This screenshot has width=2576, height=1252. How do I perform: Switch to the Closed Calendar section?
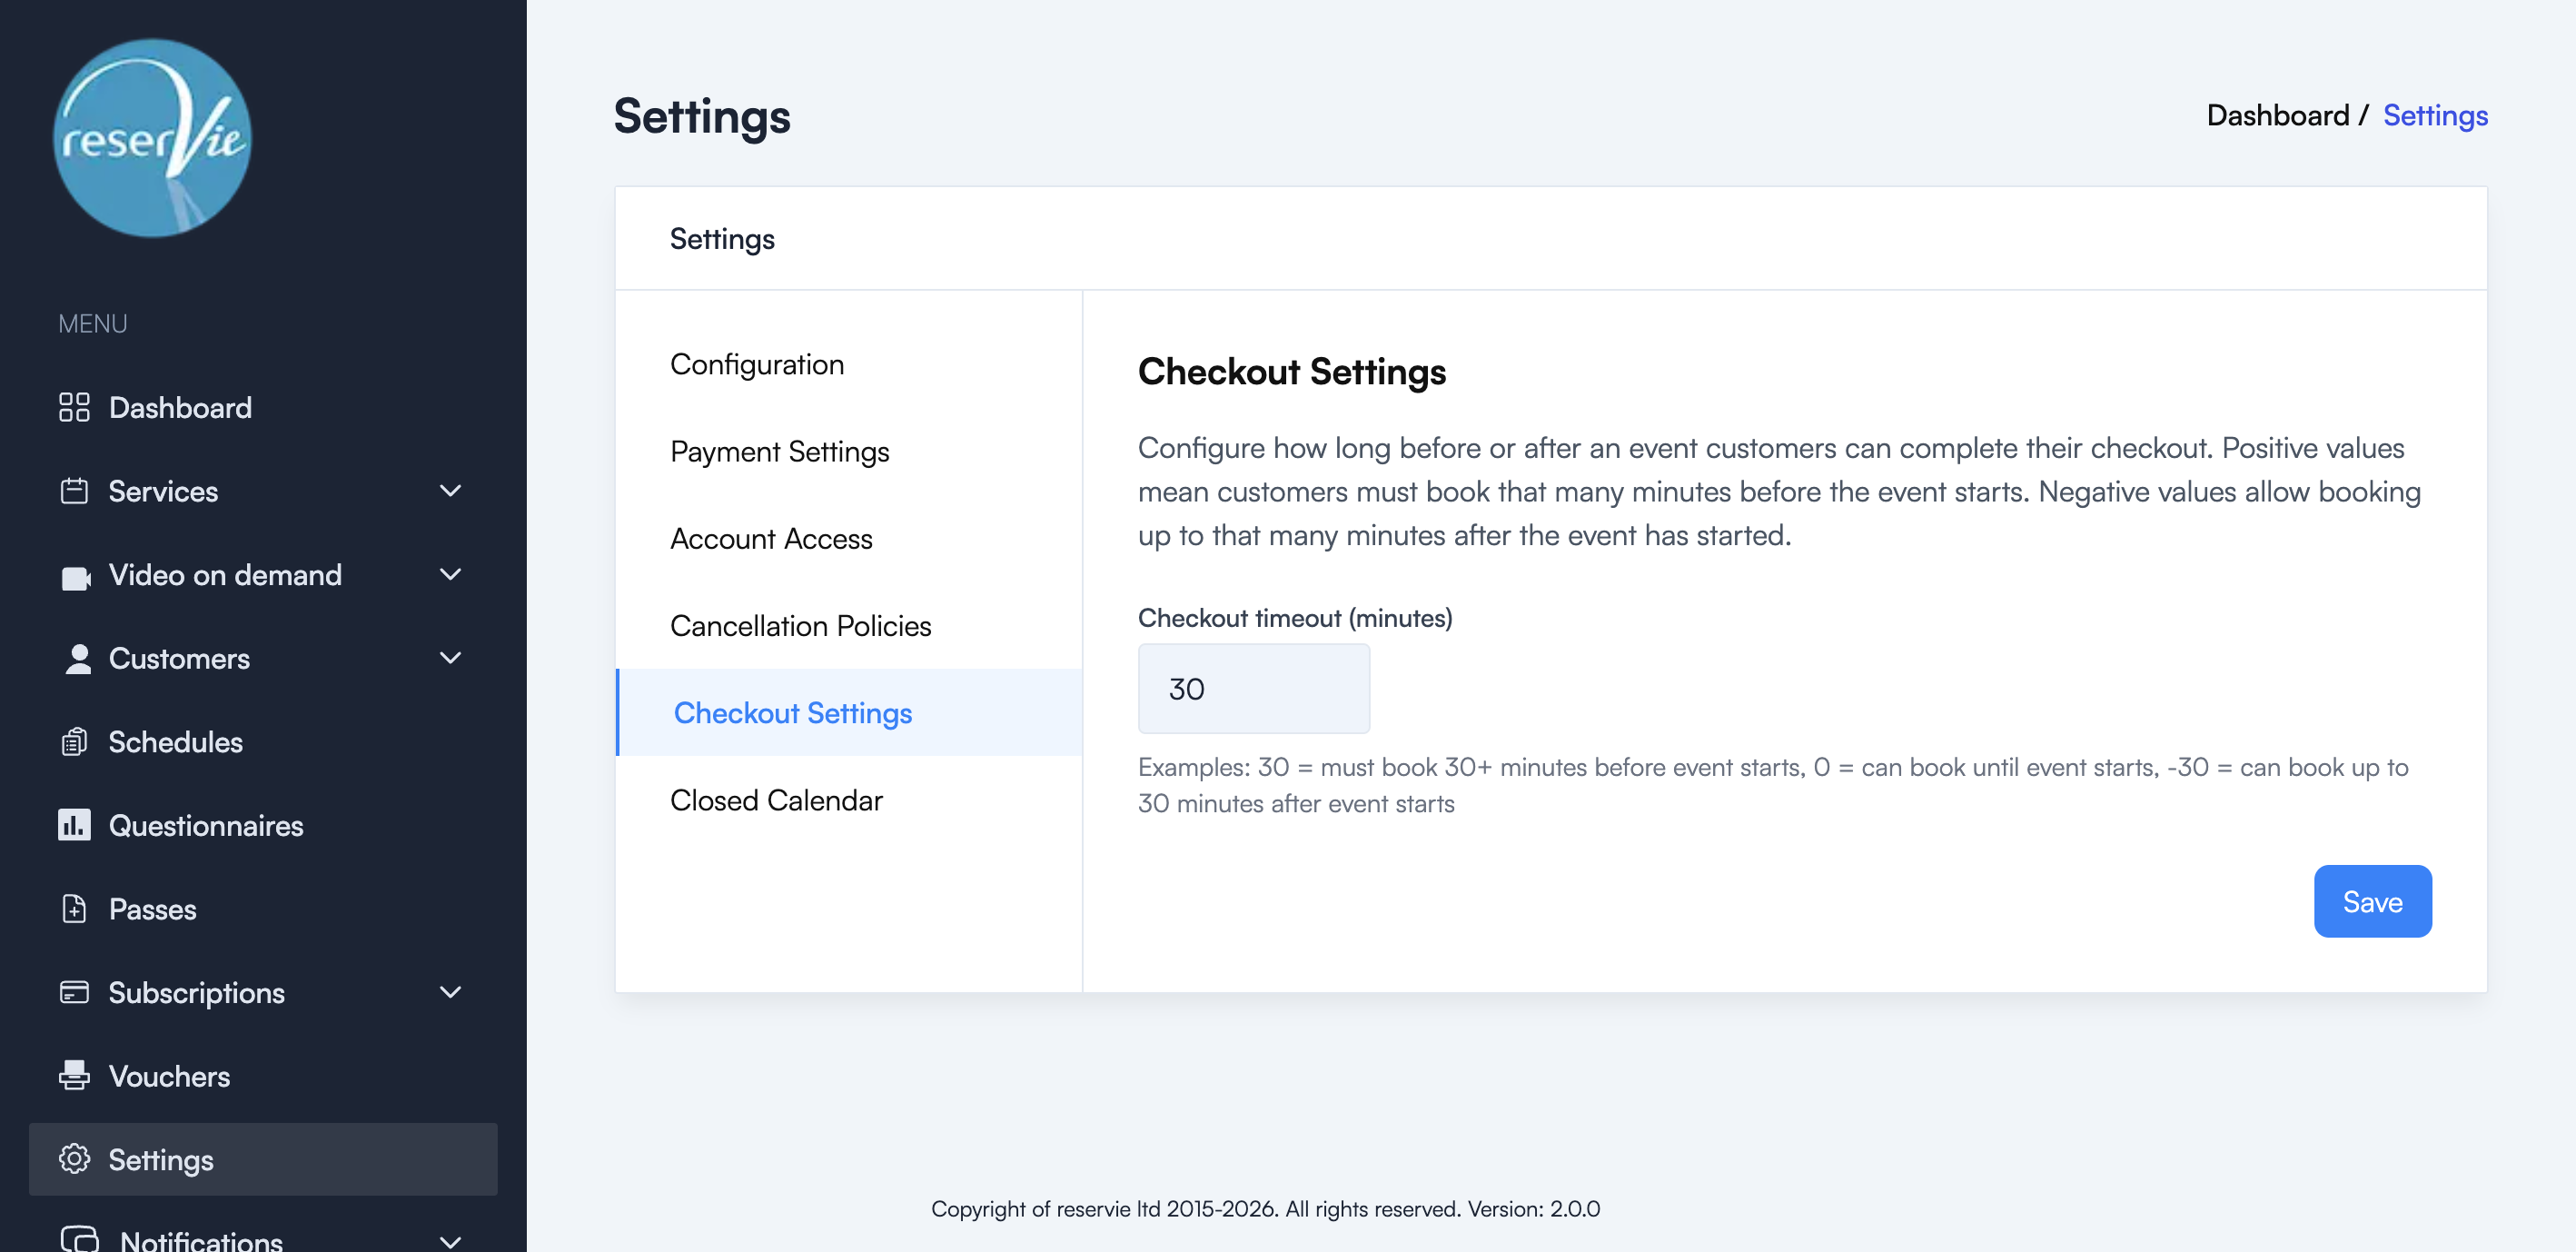point(776,800)
